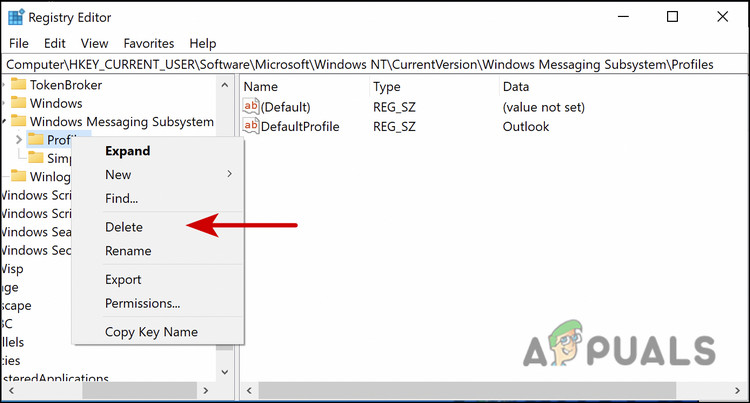750x403 pixels.
Task: Click the Windows Messaging Subsystem folder icon
Action: click(x=18, y=121)
